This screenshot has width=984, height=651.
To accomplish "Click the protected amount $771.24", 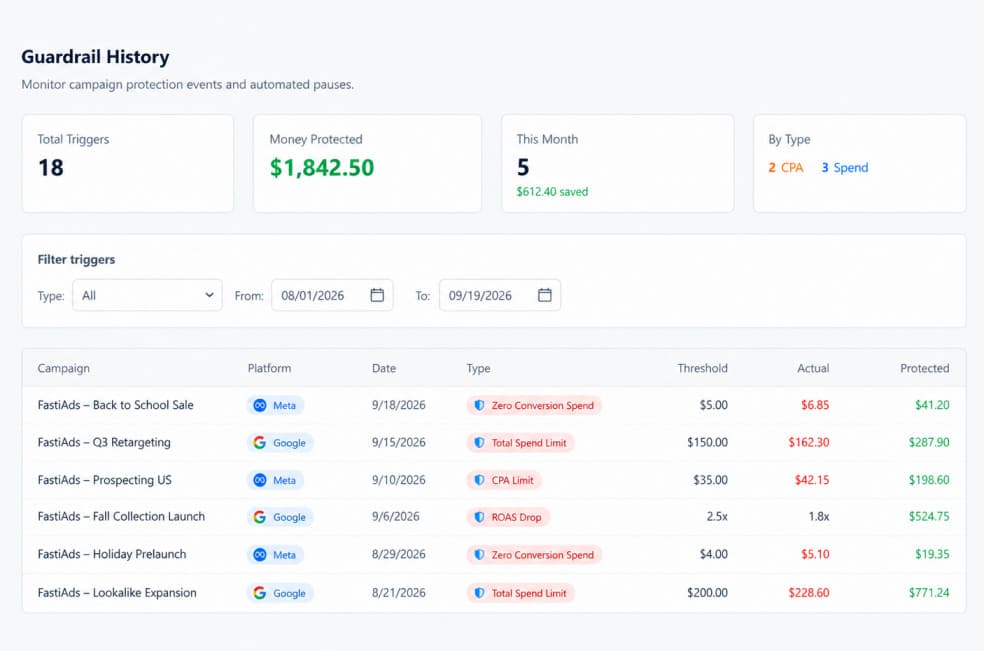I will (929, 593).
